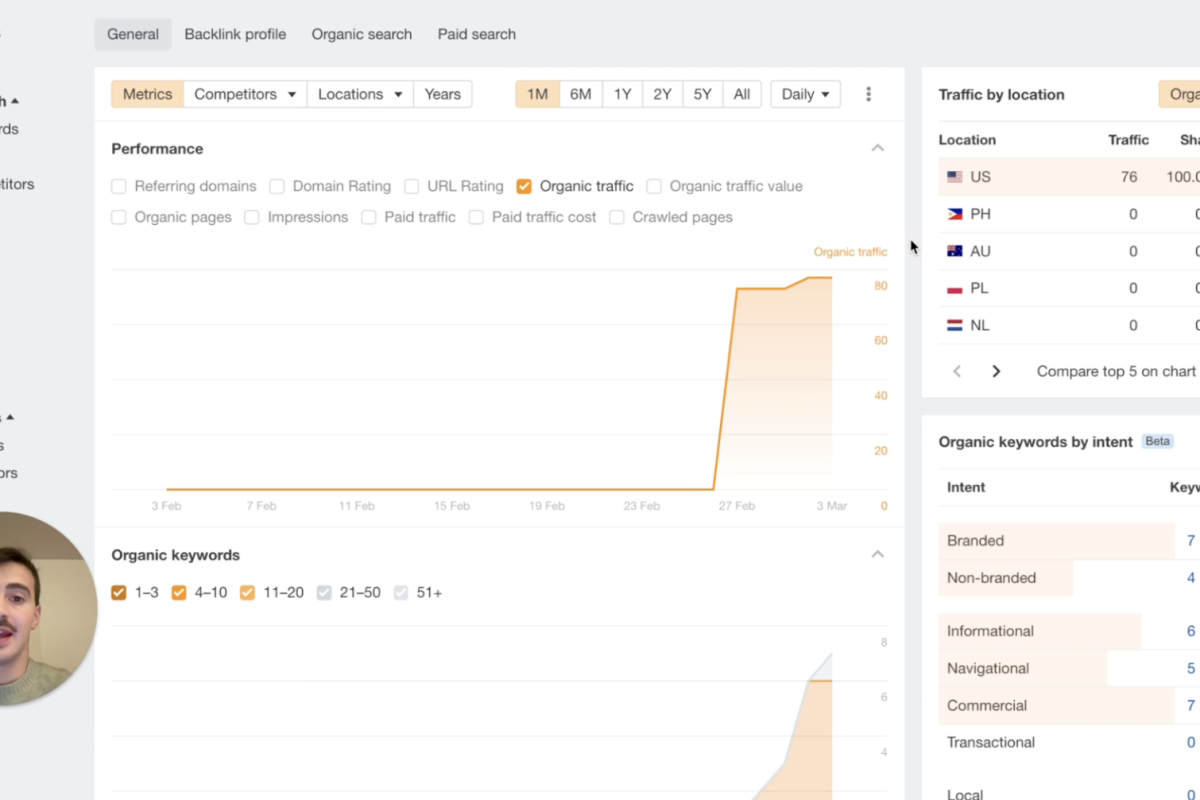Collapse the Performance section
This screenshot has height=800, width=1200.
click(x=877, y=148)
